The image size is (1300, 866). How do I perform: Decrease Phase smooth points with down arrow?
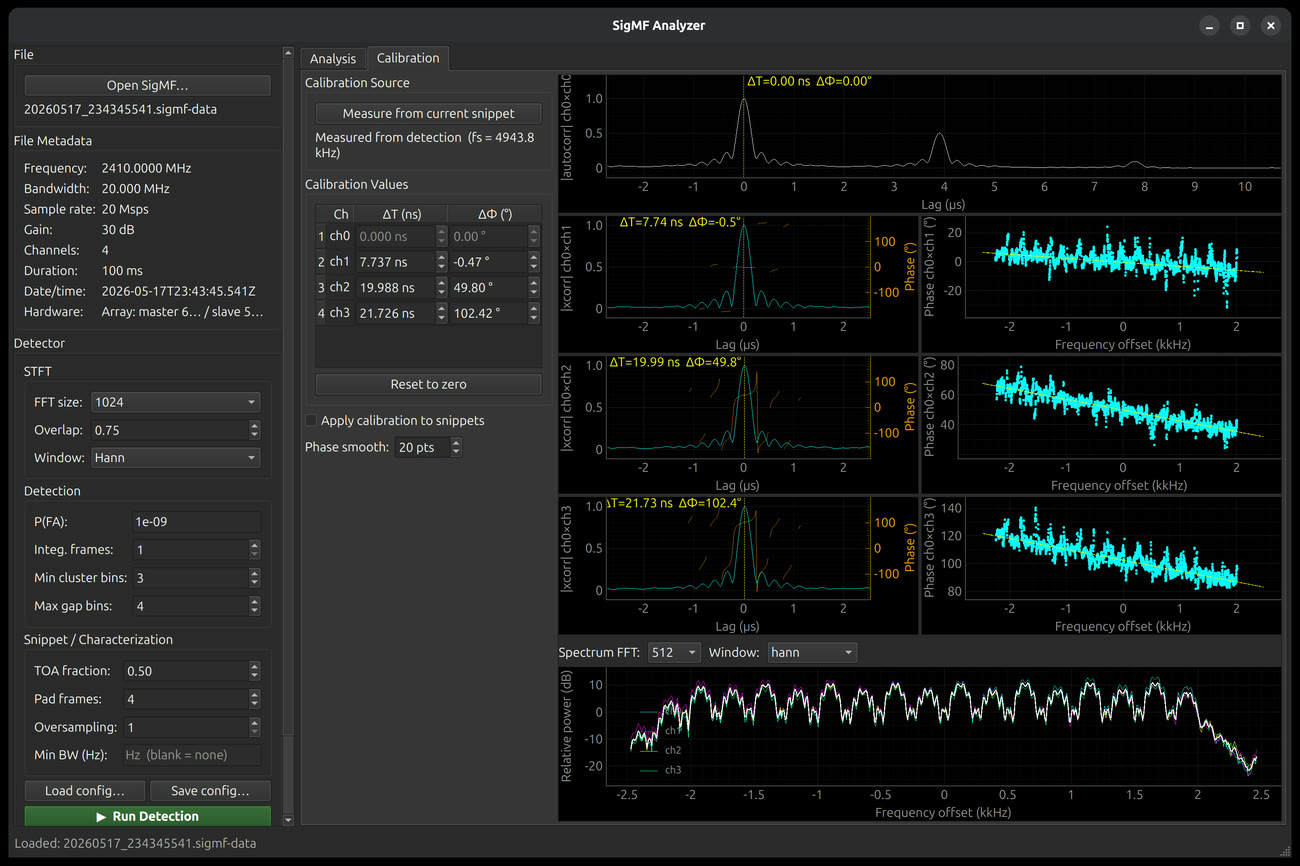456,452
